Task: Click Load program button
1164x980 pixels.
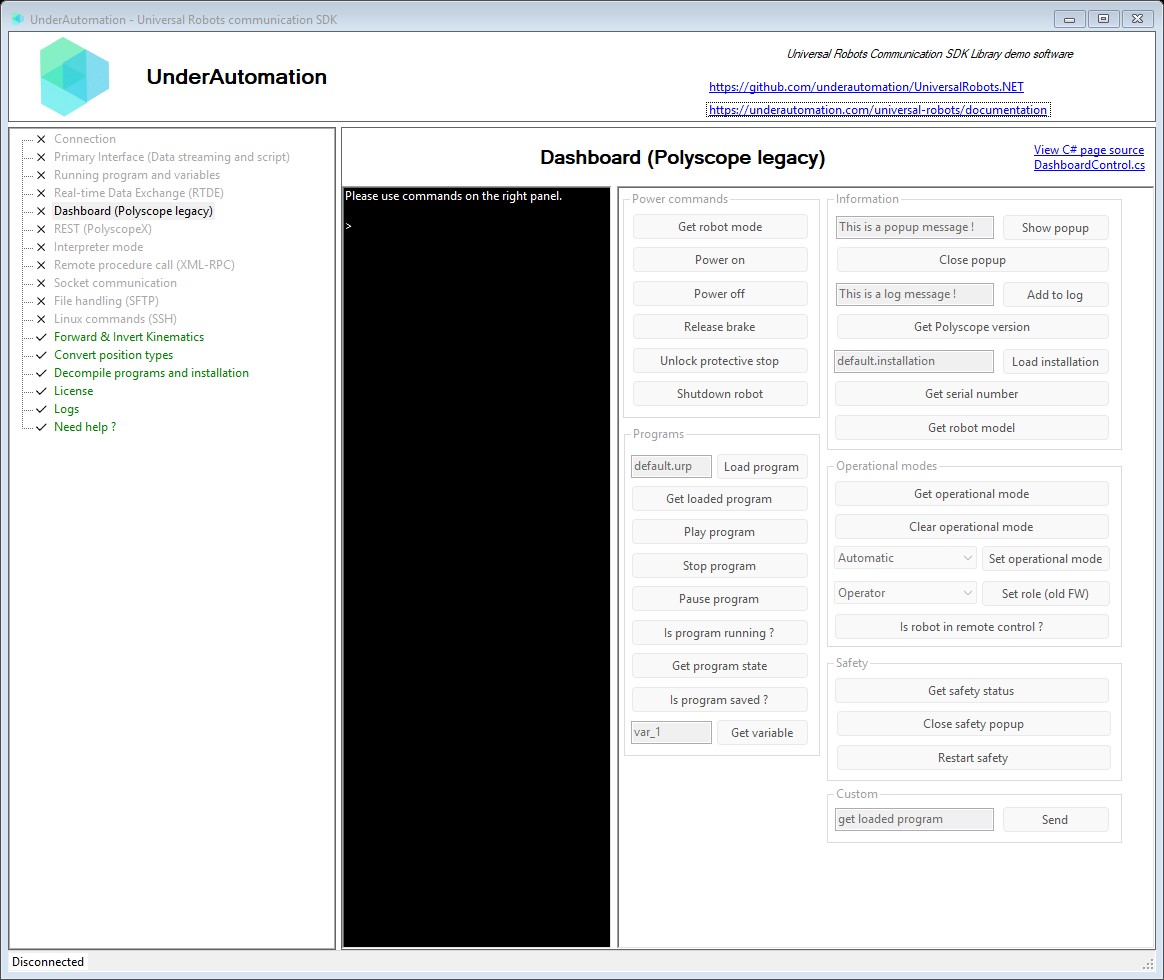Action: [x=762, y=467]
